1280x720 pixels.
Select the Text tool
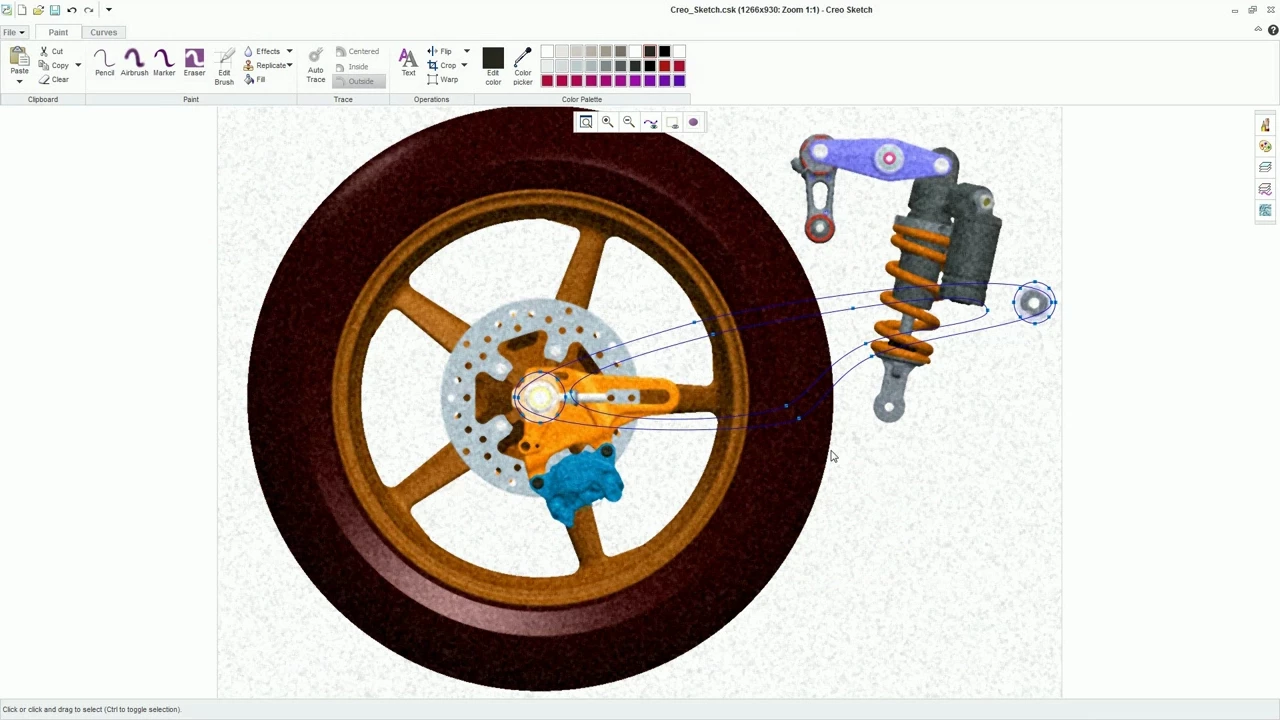tap(408, 62)
